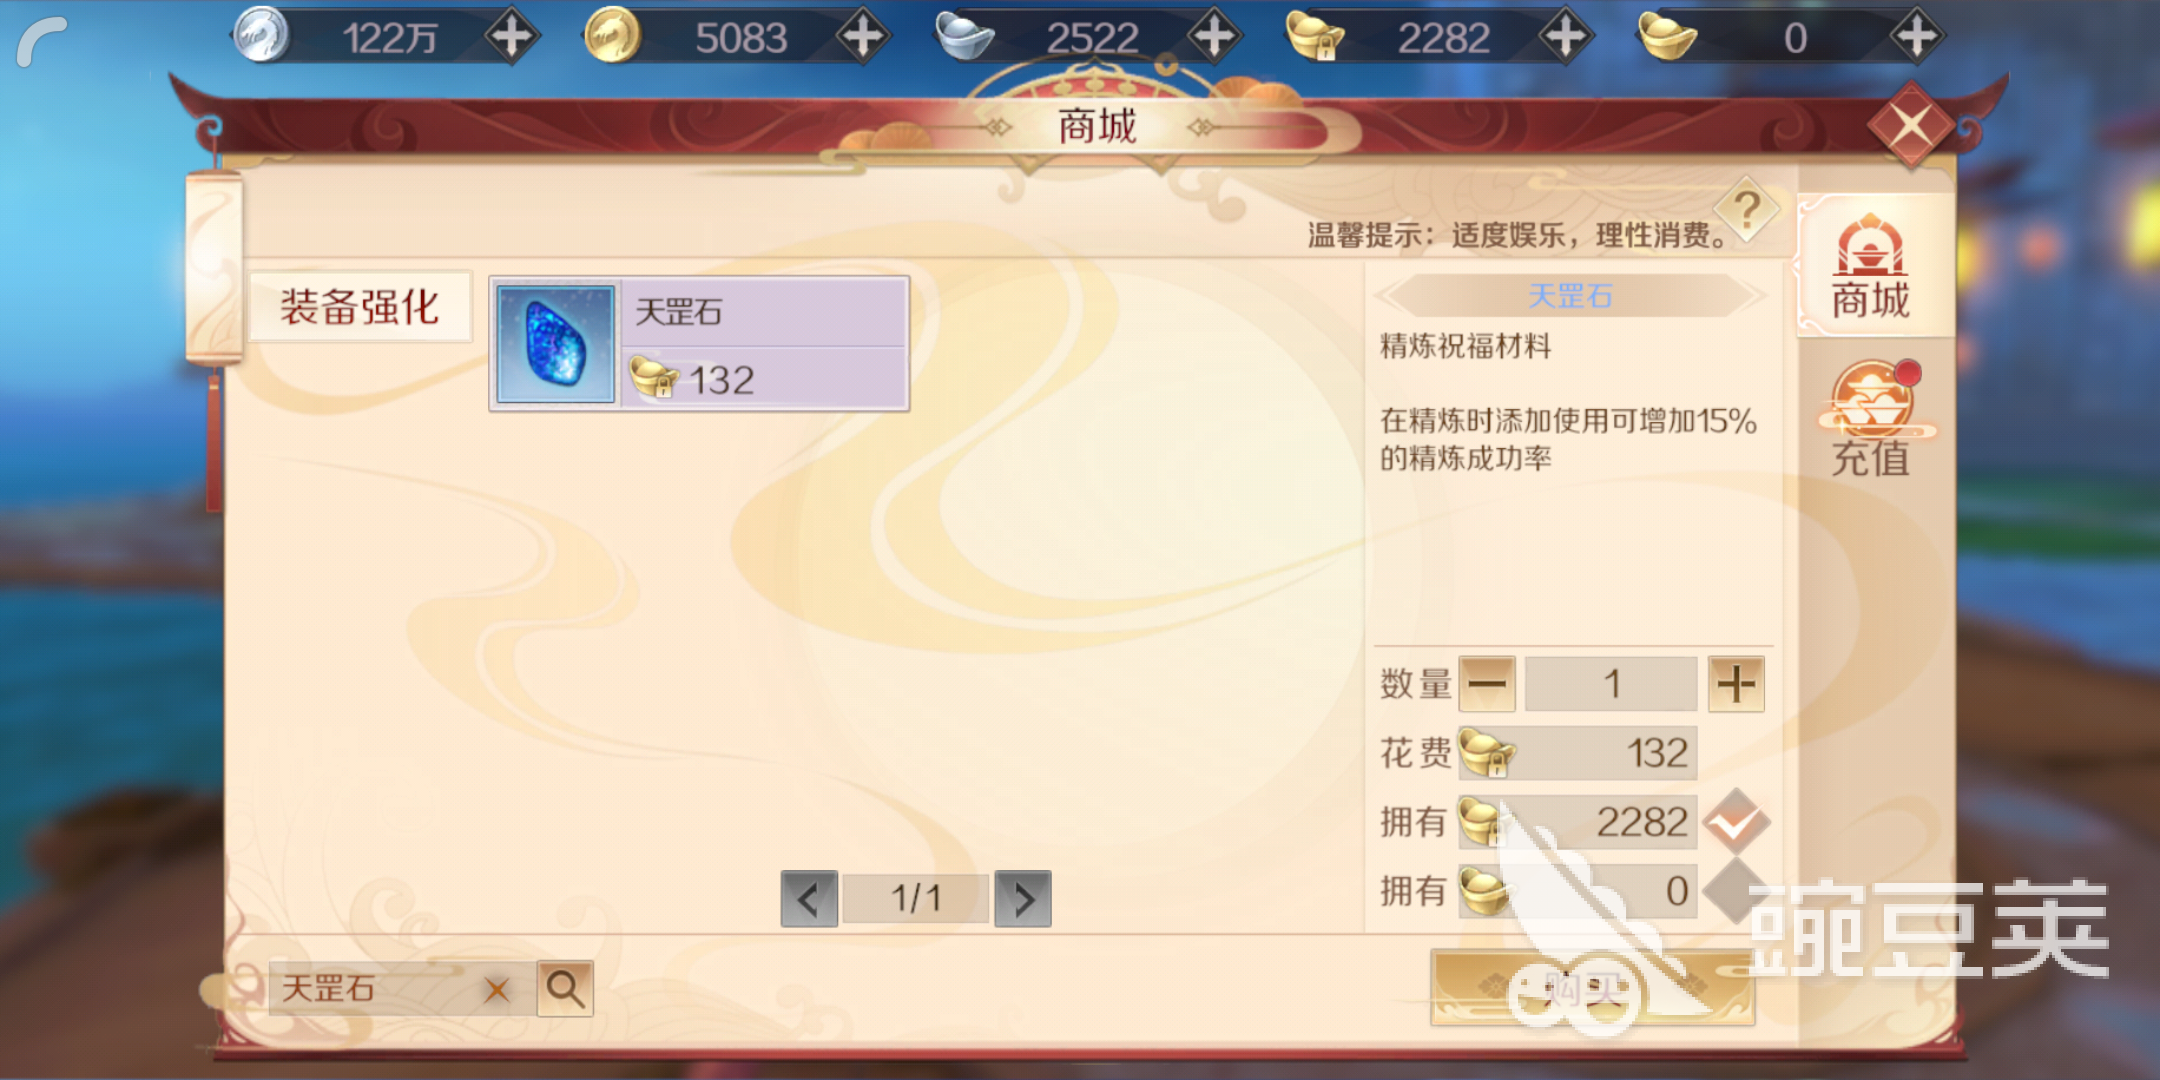Tap plus icon beside 2282 bound ingots
This screenshot has width=2160, height=1080.
tap(1565, 37)
